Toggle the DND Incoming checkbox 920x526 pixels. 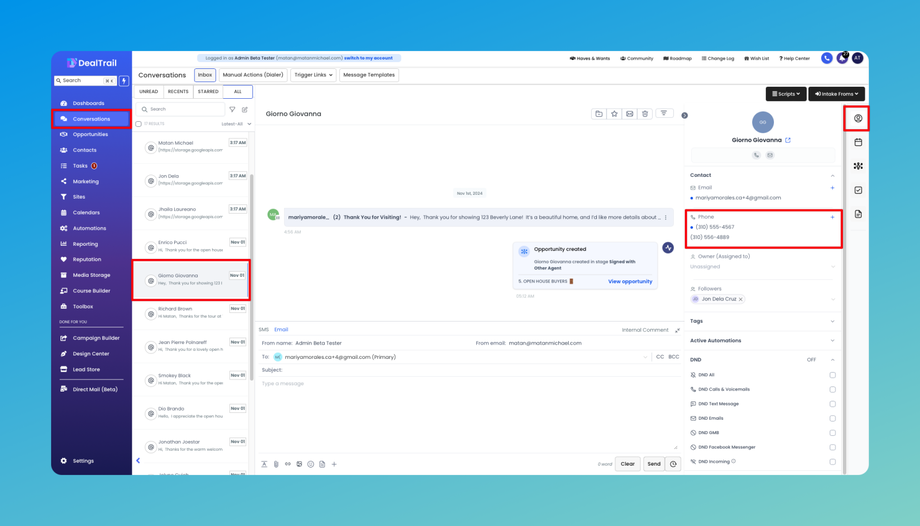click(833, 462)
